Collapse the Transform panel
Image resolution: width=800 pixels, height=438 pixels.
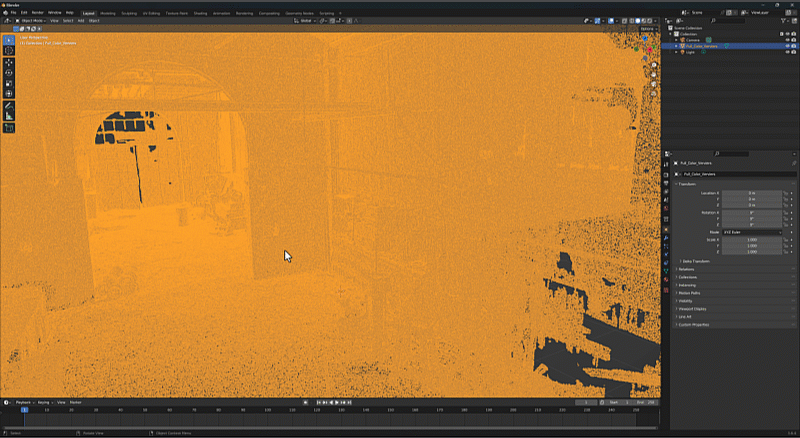687,184
